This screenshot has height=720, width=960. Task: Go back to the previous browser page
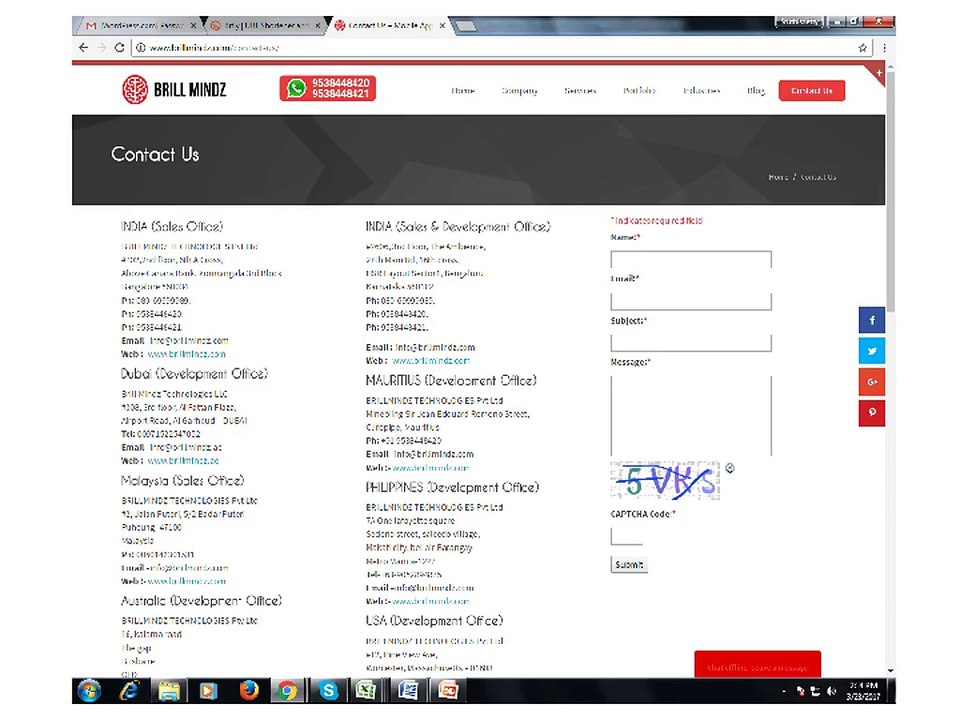(84, 47)
